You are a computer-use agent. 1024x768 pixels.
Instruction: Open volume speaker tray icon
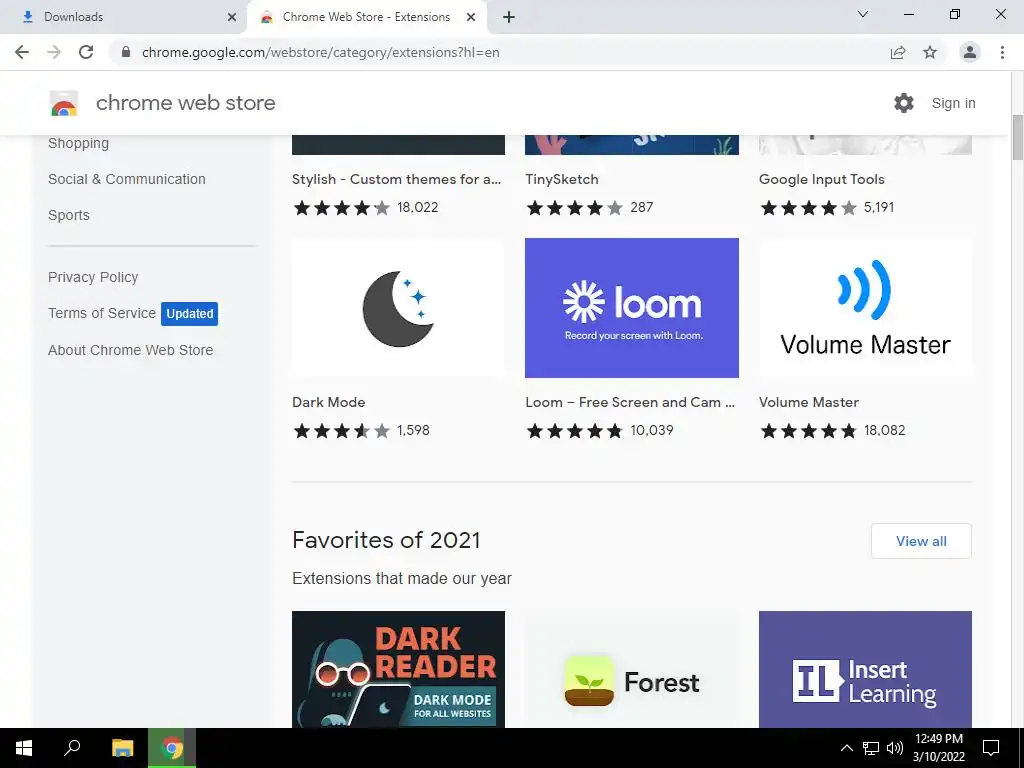[x=895, y=748]
